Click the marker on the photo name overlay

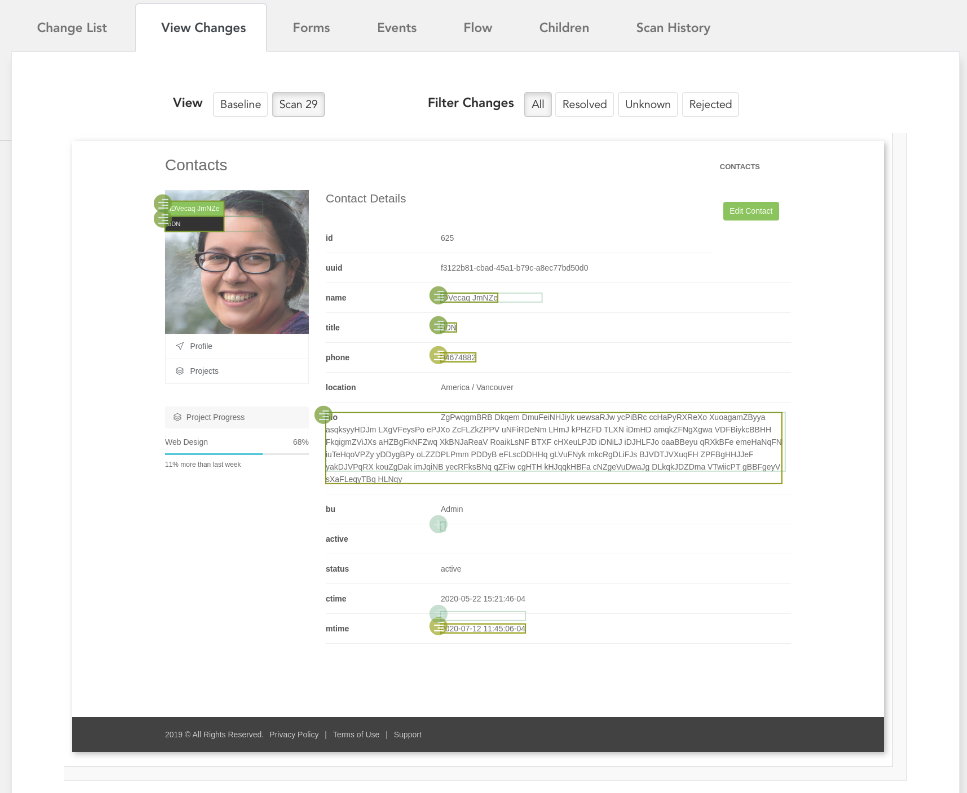(x=163, y=203)
